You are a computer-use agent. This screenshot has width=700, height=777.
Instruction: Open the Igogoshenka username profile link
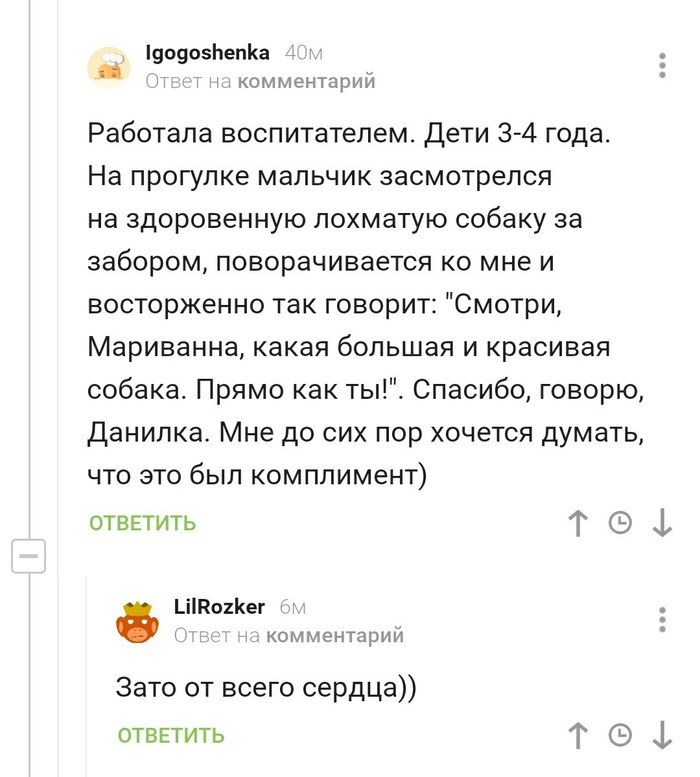coord(207,53)
